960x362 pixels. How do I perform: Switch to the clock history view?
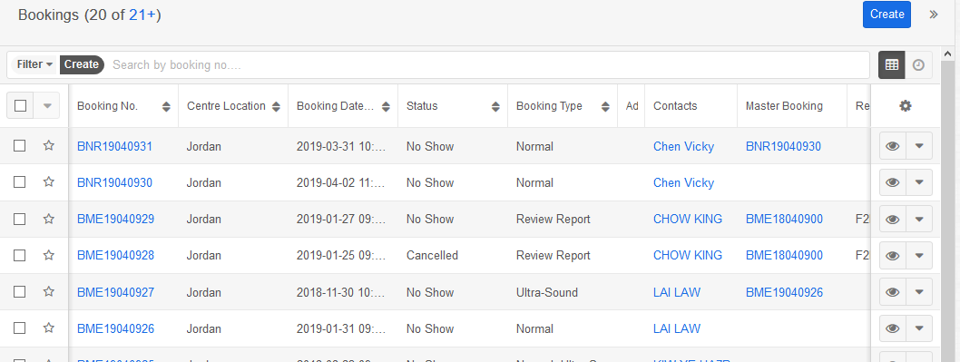[918, 65]
